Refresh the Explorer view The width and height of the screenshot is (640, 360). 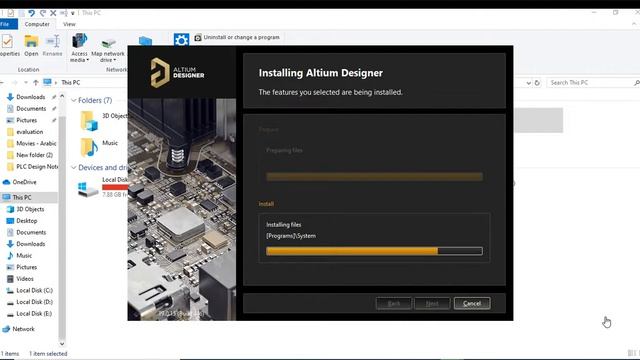(x=537, y=83)
